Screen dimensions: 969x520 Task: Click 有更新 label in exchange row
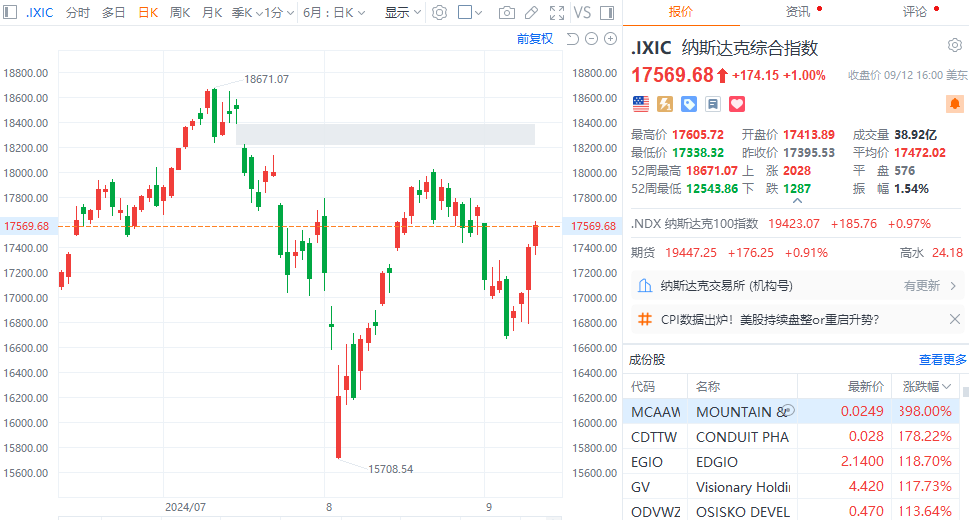coord(921,286)
